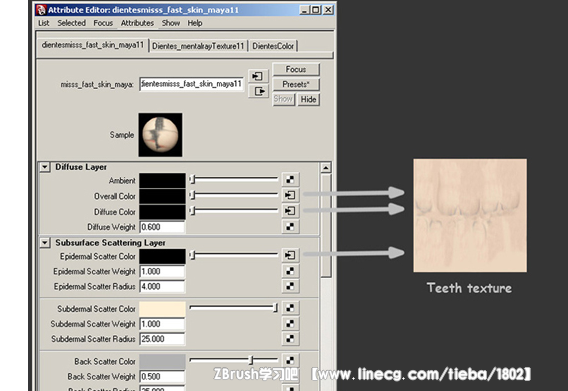Image resolution: width=568 pixels, height=391 pixels.
Task: Click Subdermal Scatter Radius checker icon
Action: [290, 338]
